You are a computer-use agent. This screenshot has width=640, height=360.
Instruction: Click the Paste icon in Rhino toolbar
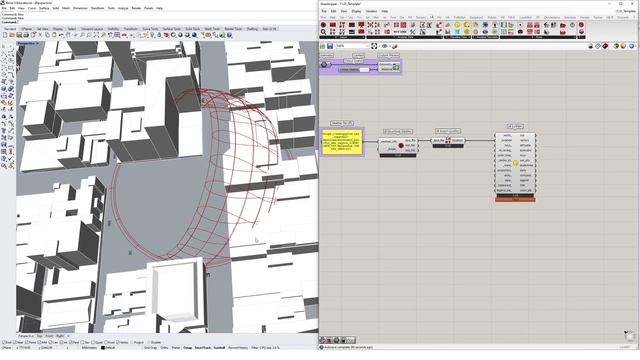[54, 35]
